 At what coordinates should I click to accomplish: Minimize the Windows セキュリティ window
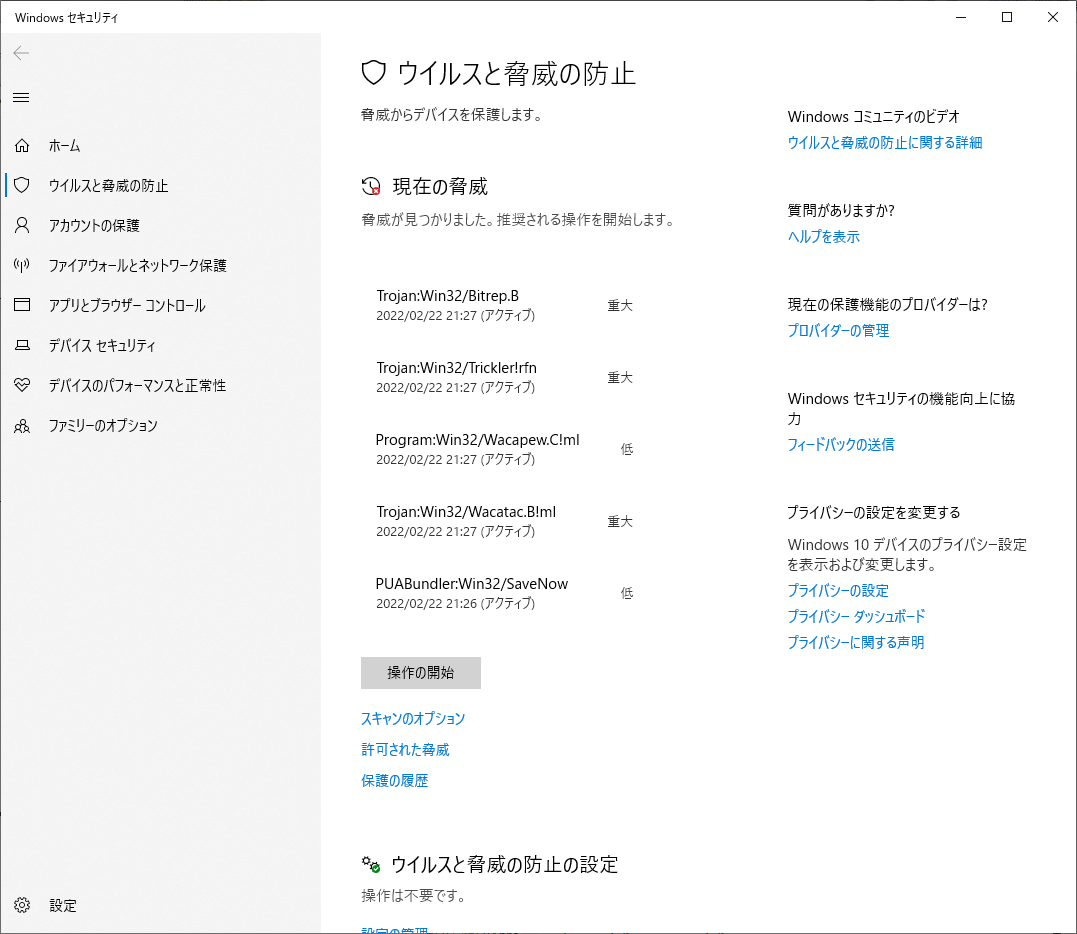961,17
